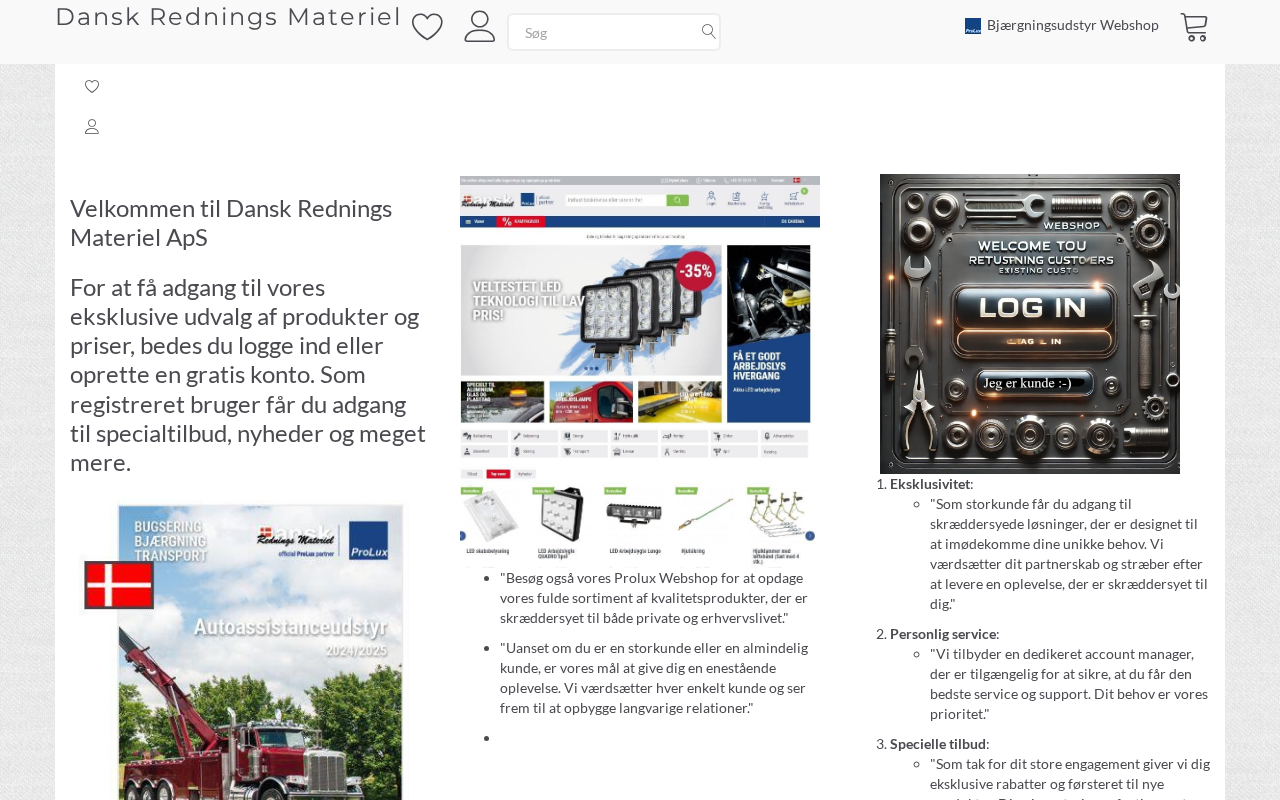
Task: Click the small person icon below the header
Action: (92, 127)
